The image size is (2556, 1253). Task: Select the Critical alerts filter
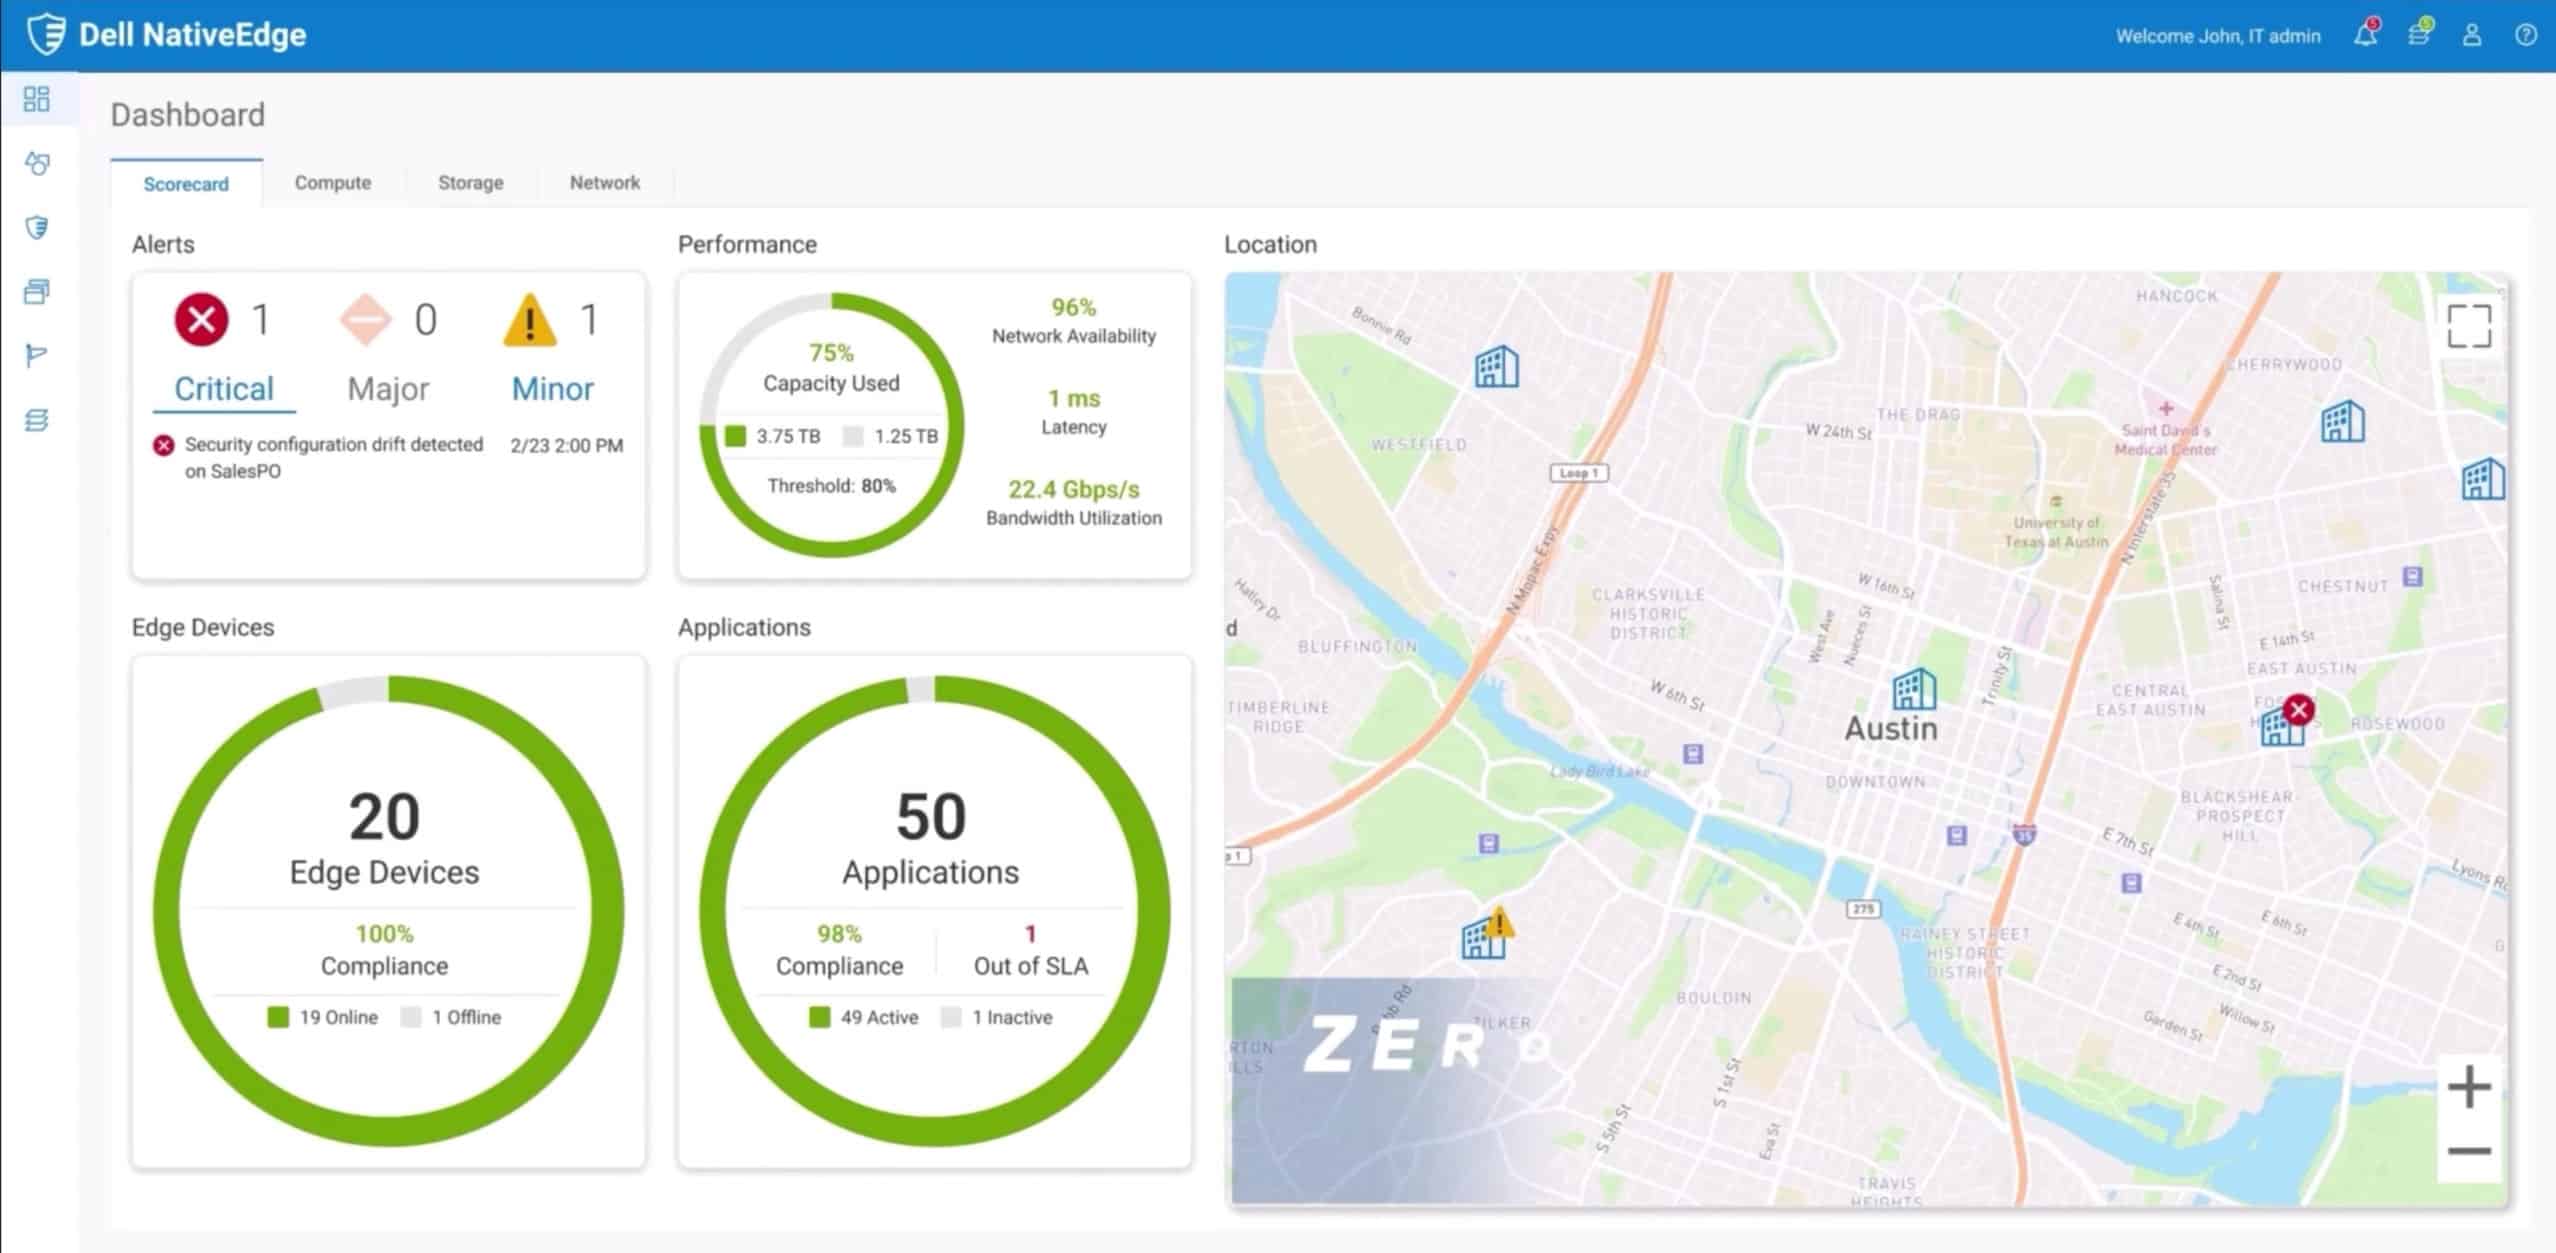[x=223, y=388]
